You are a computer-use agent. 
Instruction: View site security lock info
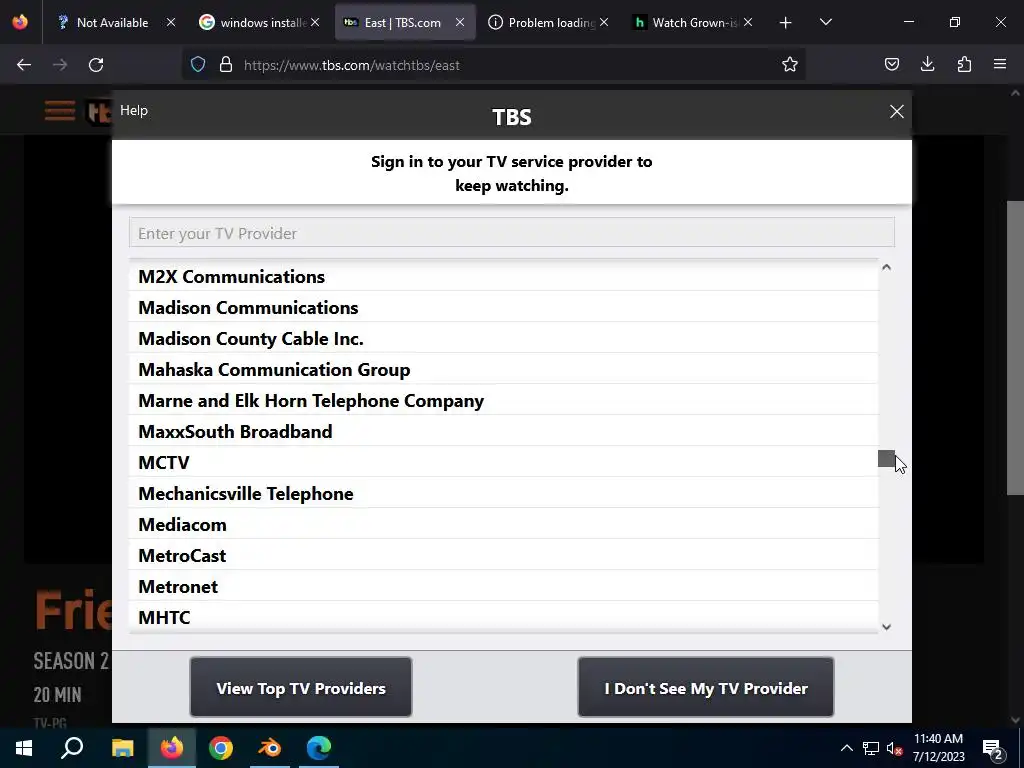tap(226, 65)
